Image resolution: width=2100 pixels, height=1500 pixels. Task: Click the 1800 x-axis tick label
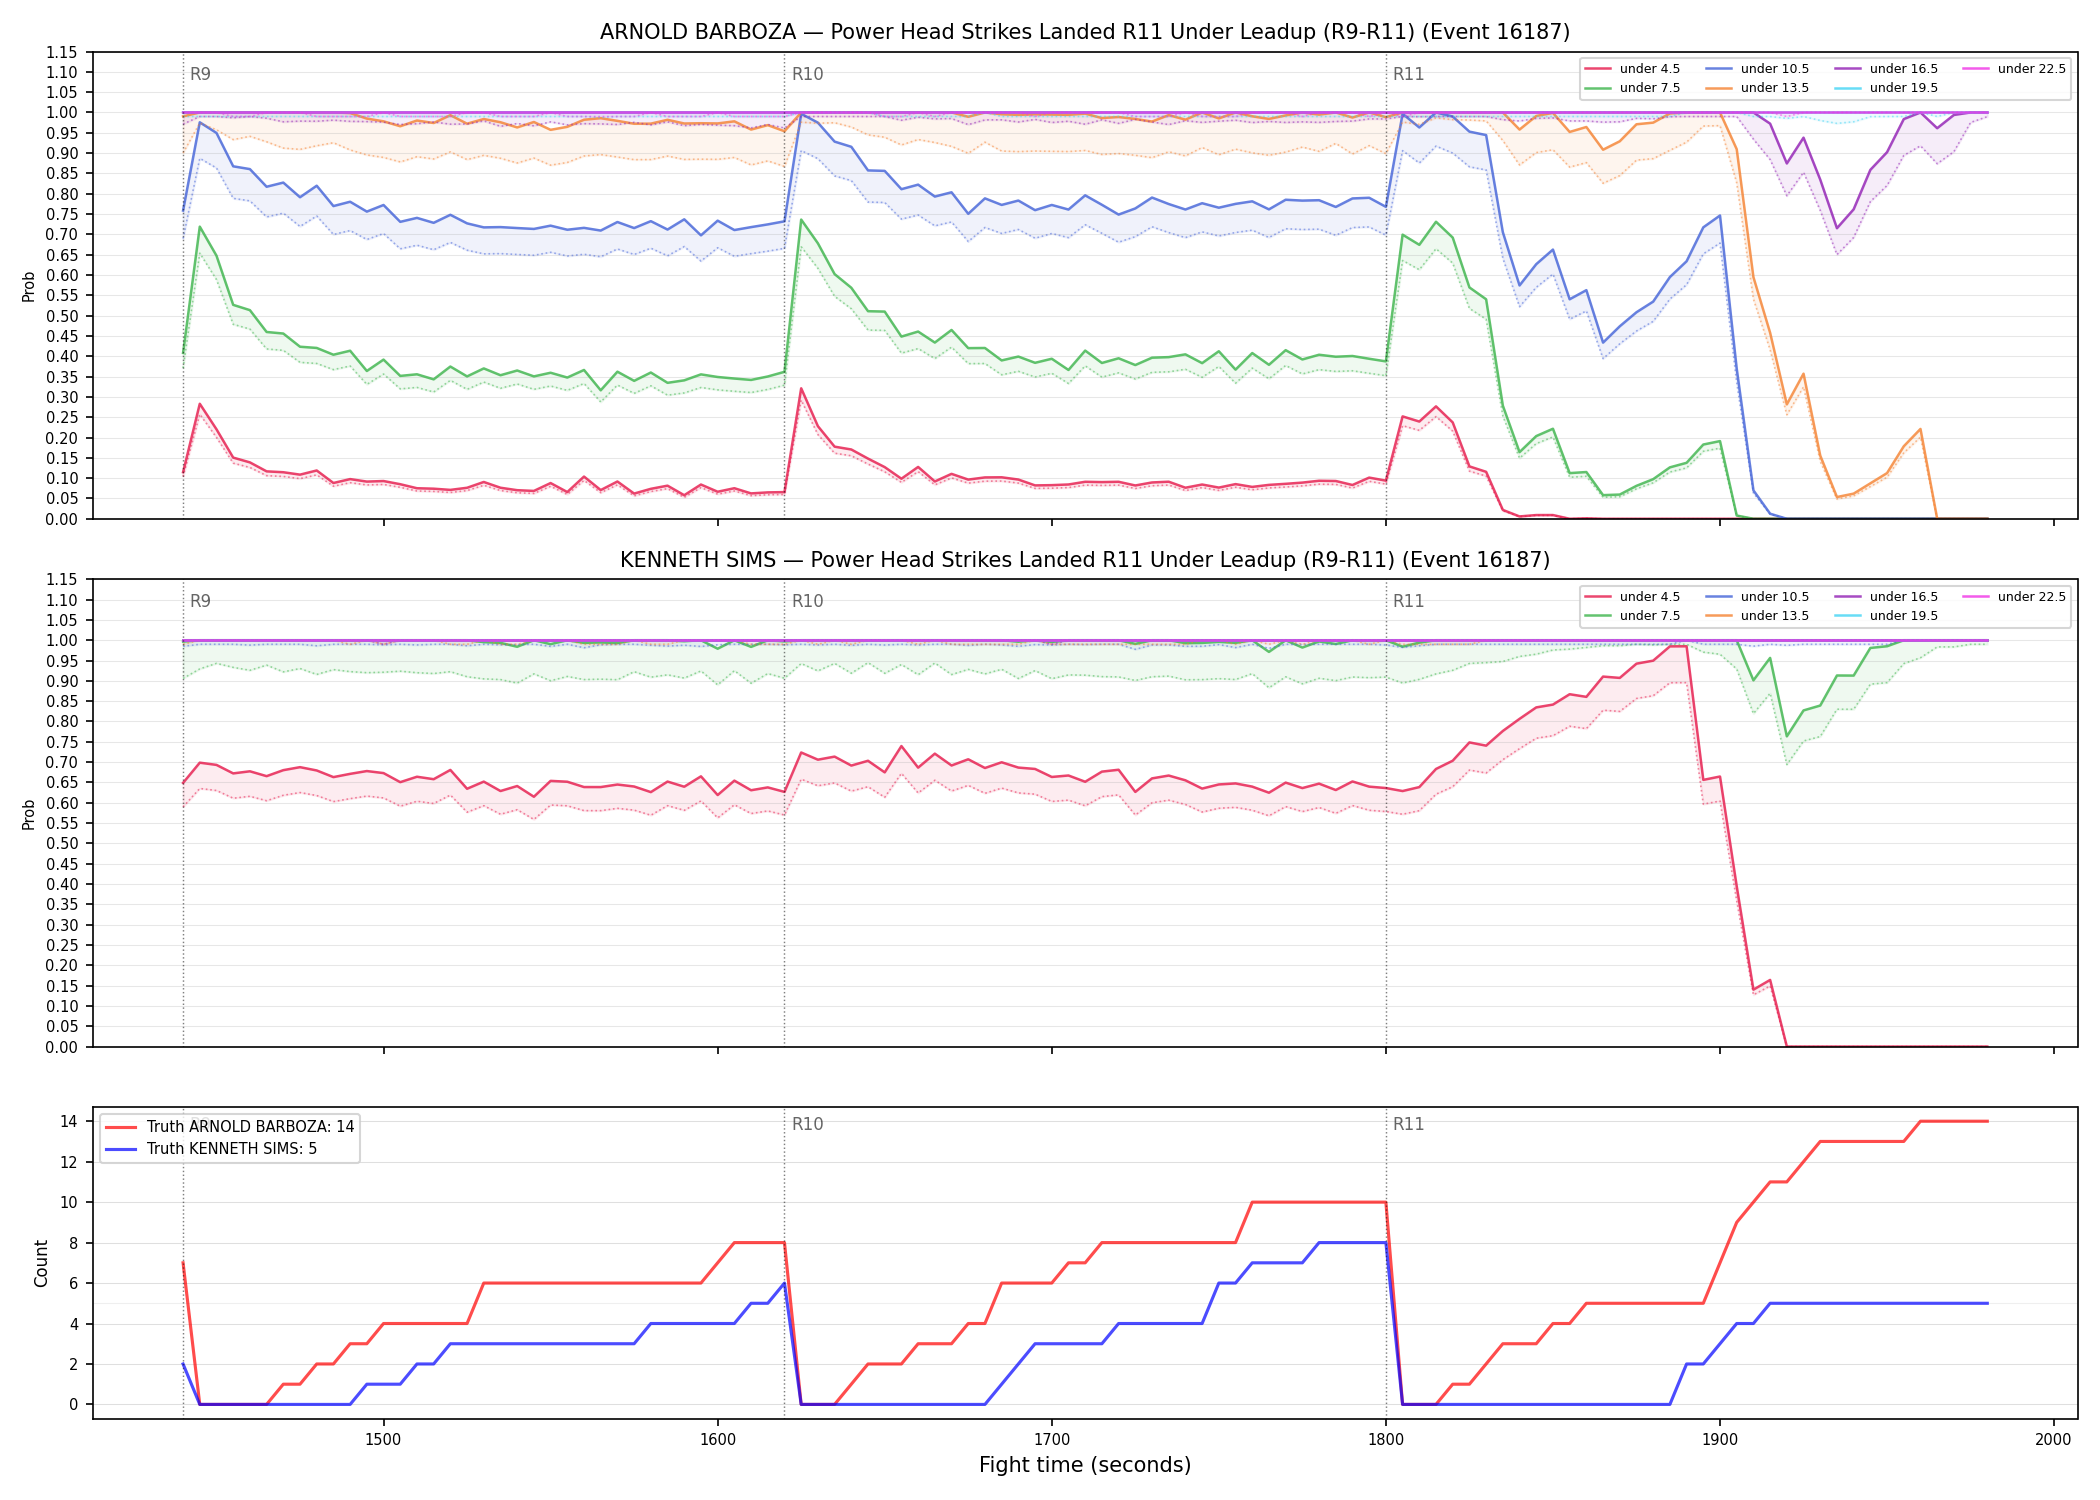(1385, 1439)
